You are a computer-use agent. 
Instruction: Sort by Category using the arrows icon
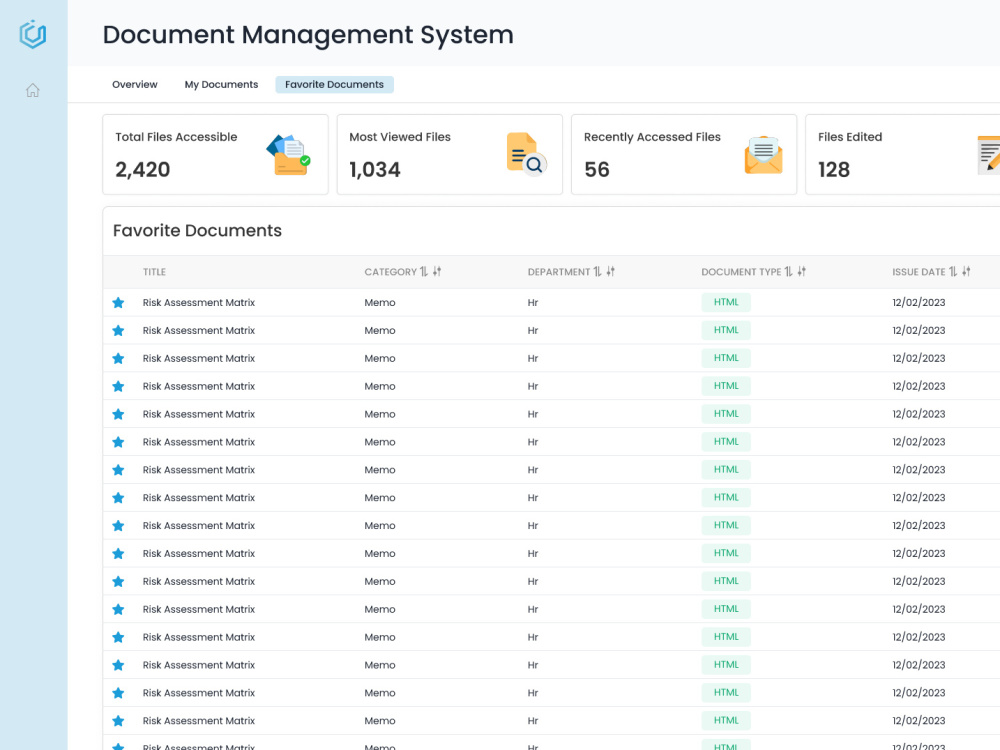(x=424, y=272)
